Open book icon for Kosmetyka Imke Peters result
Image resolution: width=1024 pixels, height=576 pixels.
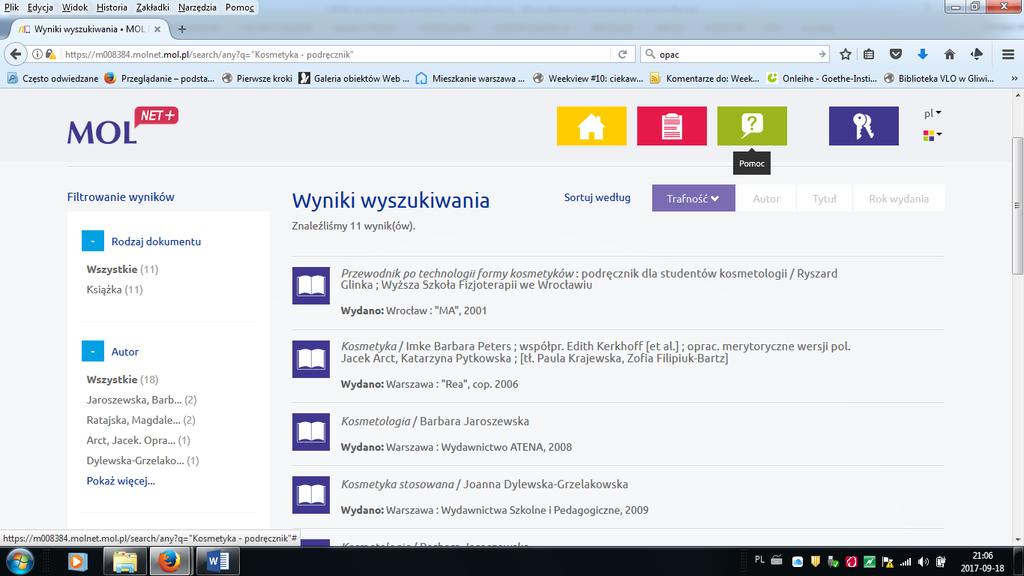coord(311,359)
